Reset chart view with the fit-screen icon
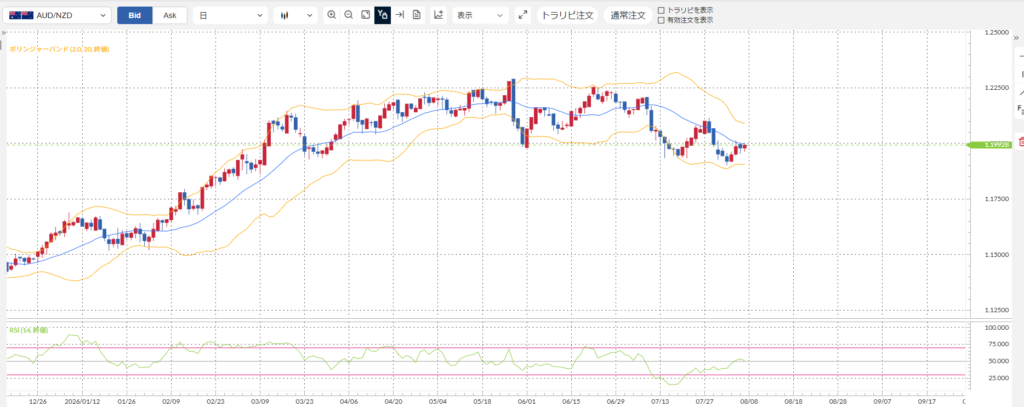 click(x=366, y=14)
